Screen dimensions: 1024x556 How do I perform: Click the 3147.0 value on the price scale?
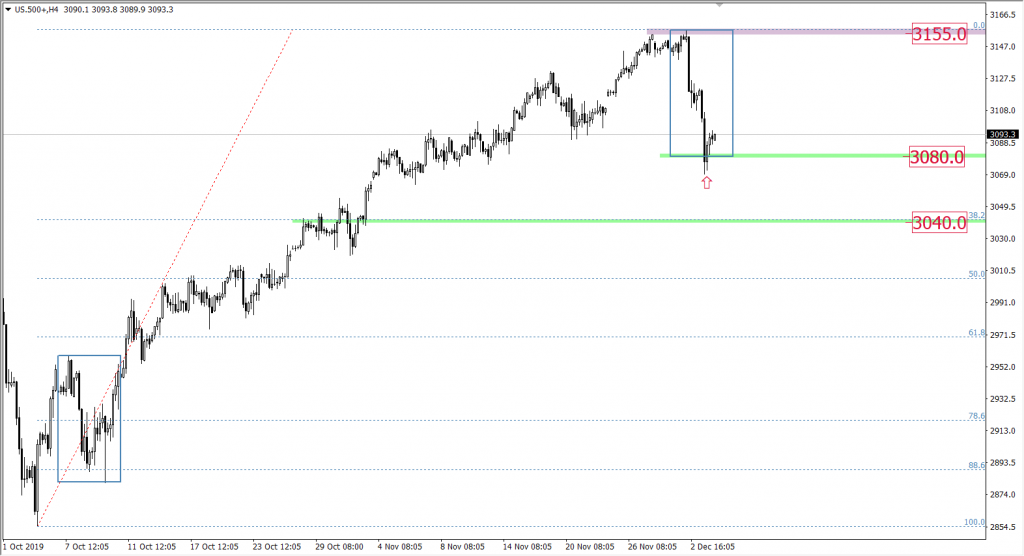point(1003,46)
